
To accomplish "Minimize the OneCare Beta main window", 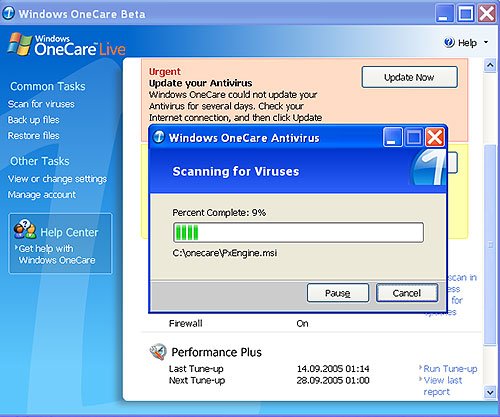I will (444, 13).
